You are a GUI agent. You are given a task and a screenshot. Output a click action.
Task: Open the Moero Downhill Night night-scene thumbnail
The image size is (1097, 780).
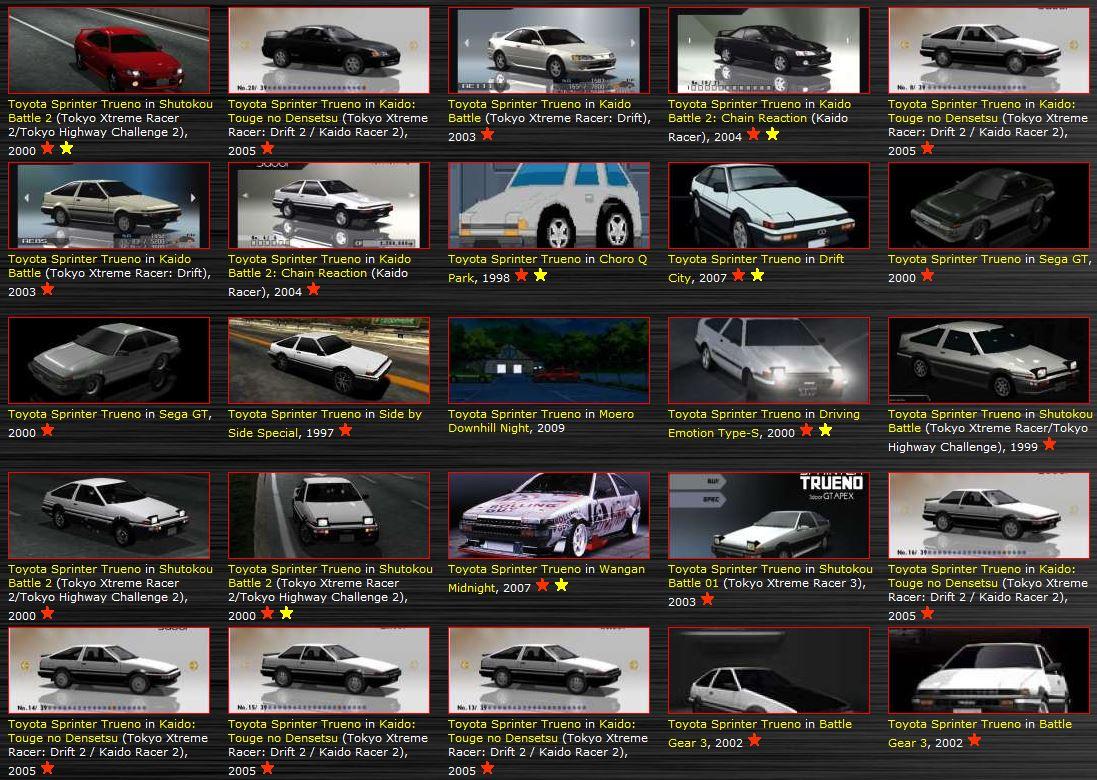coord(548,361)
